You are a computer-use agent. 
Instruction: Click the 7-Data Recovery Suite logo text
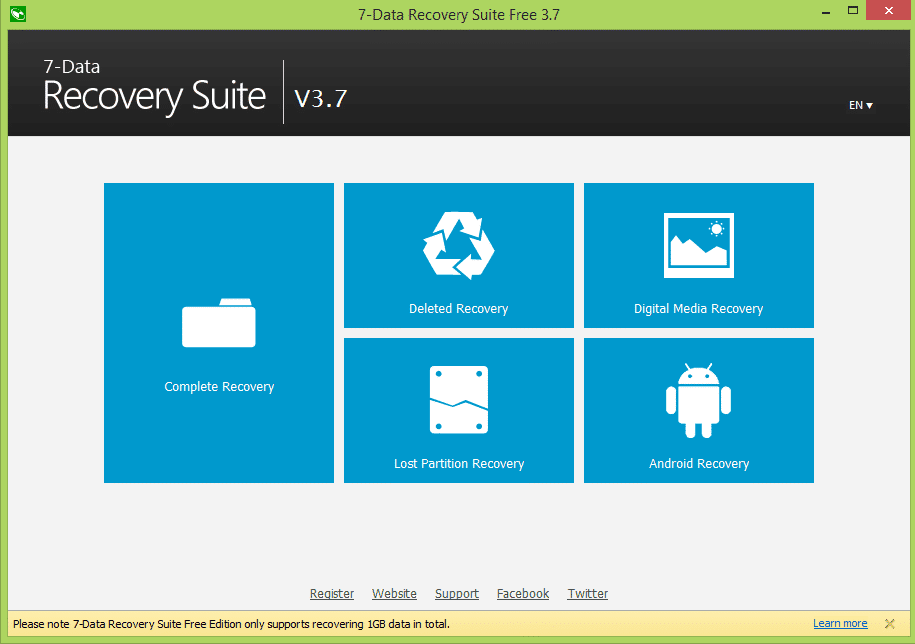[x=155, y=87]
